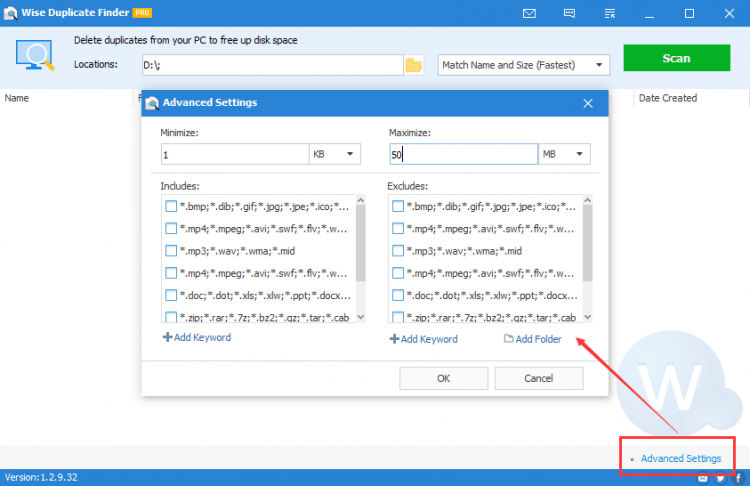
Task: Browse locations with the folder icon
Action: click(413, 65)
